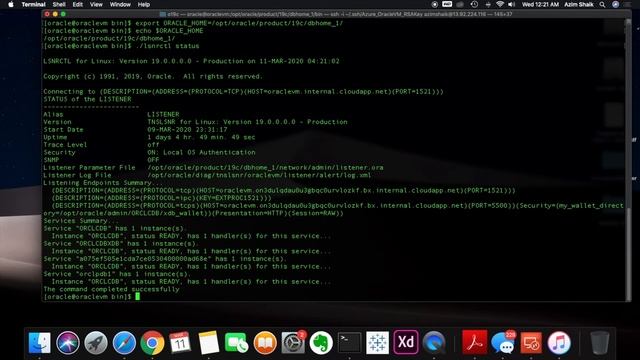Click the 'Copyright (c) 1991, 2019, Oracle' line
This screenshot has width=640, height=360.
click(x=153, y=76)
